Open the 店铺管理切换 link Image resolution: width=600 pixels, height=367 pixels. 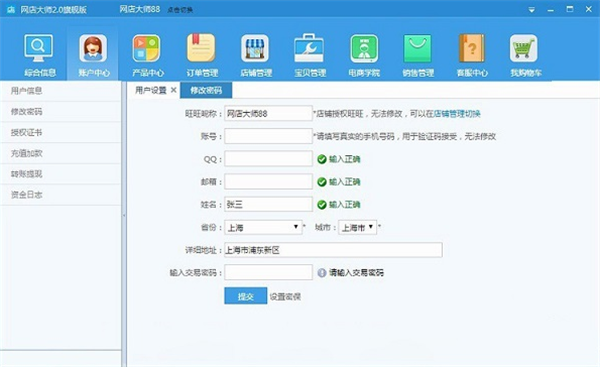[x=457, y=114]
